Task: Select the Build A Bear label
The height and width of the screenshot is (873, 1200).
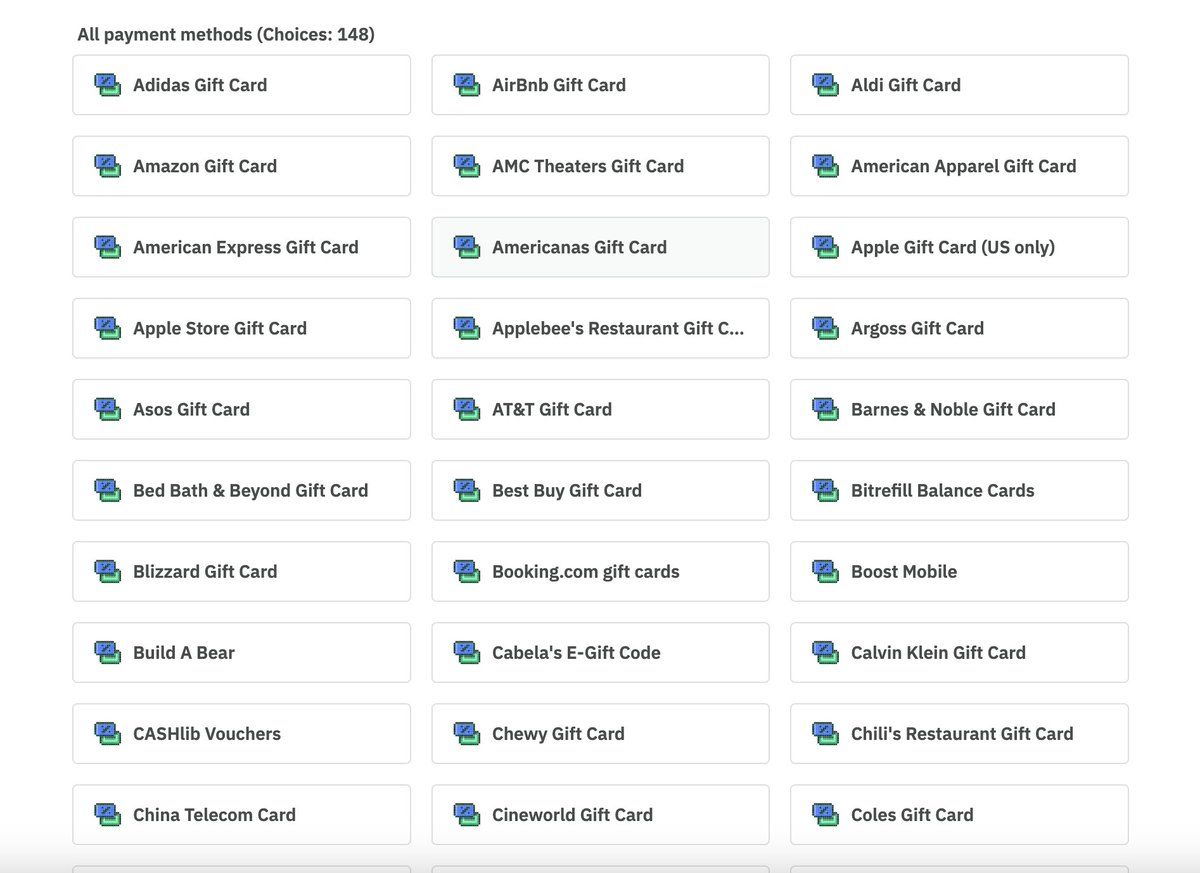Action: coord(184,652)
